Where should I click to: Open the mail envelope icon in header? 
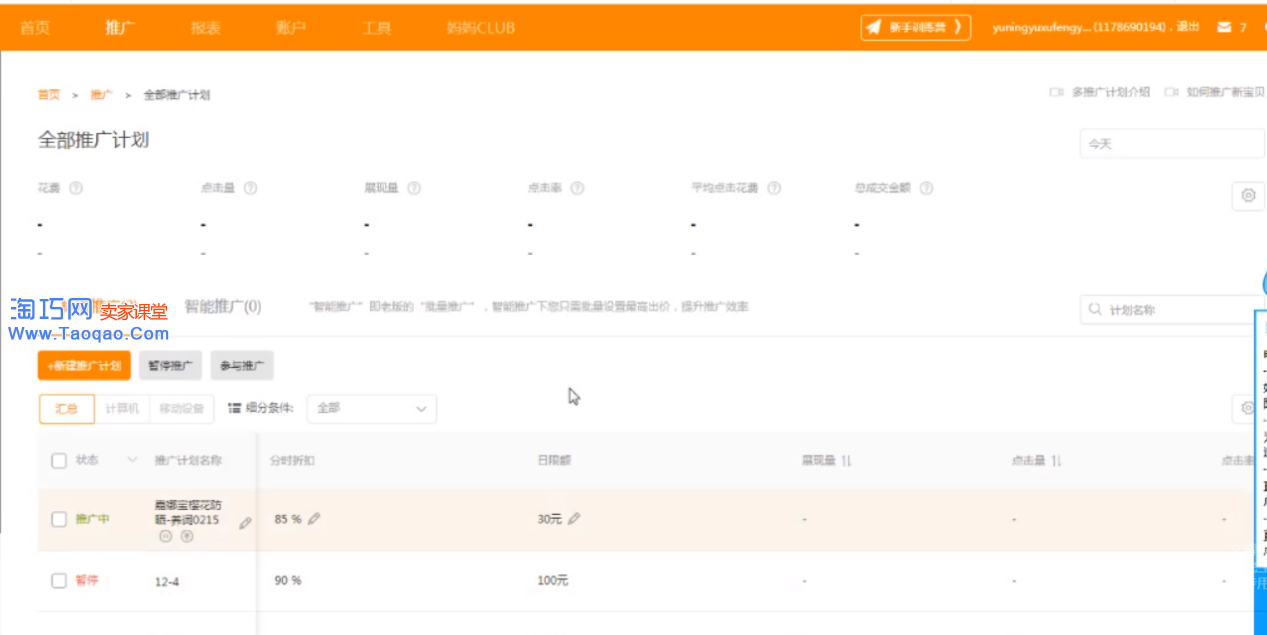1224,27
